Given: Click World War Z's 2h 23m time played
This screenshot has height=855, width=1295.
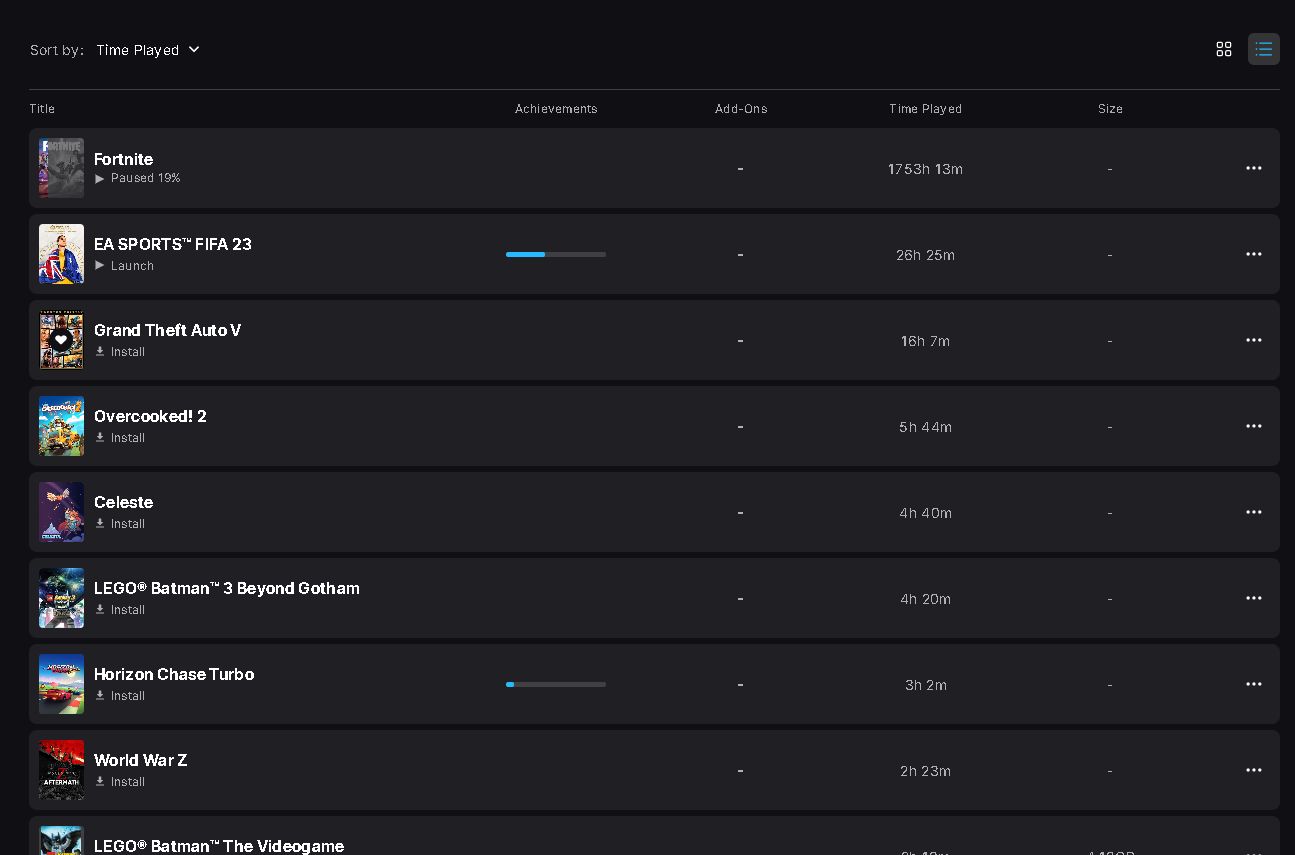Looking at the screenshot, I should (x=925, y=771).
